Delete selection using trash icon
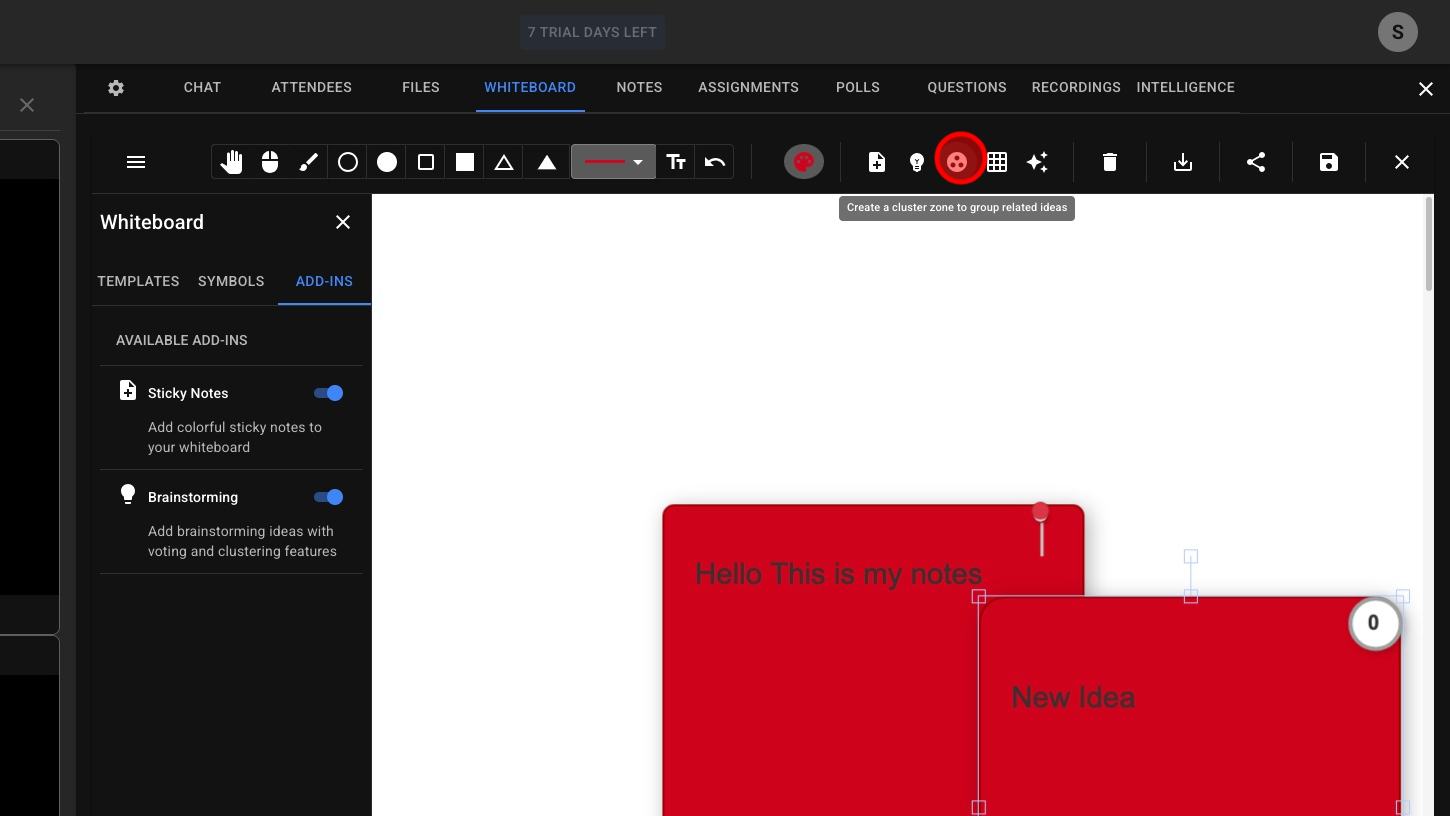 [x=1110, y=162]
